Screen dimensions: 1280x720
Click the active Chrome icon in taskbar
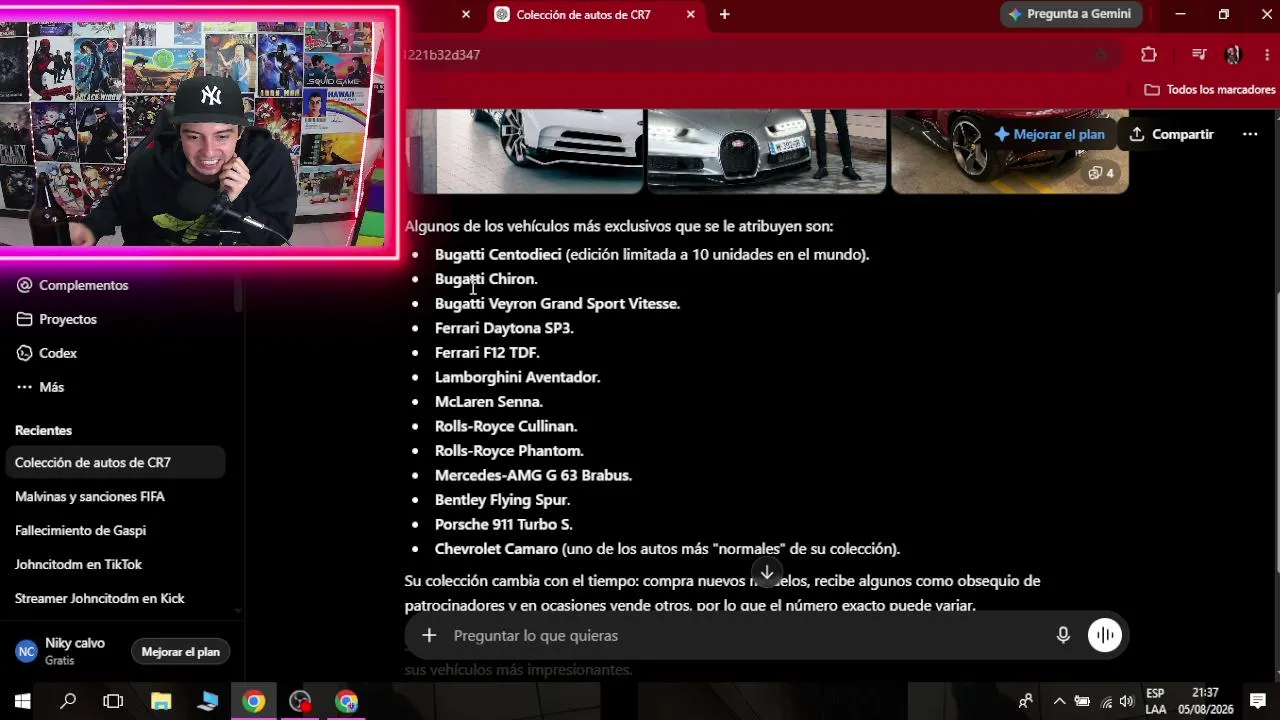(254, 701)
